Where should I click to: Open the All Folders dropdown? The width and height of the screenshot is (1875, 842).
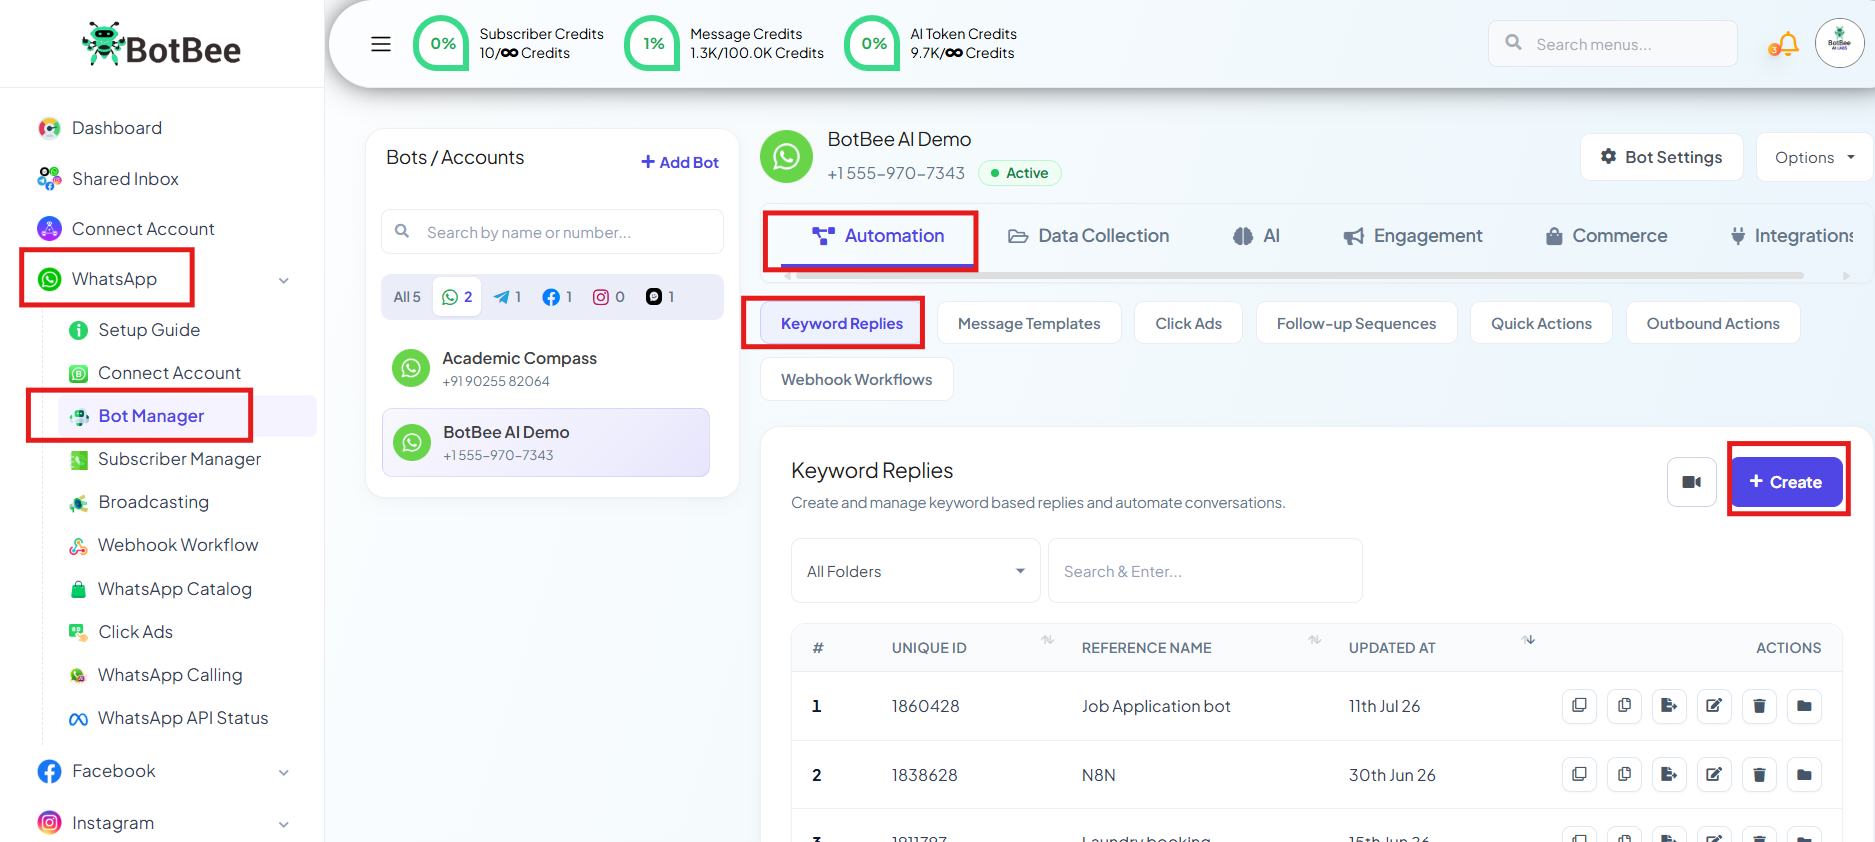coord(915,571)
